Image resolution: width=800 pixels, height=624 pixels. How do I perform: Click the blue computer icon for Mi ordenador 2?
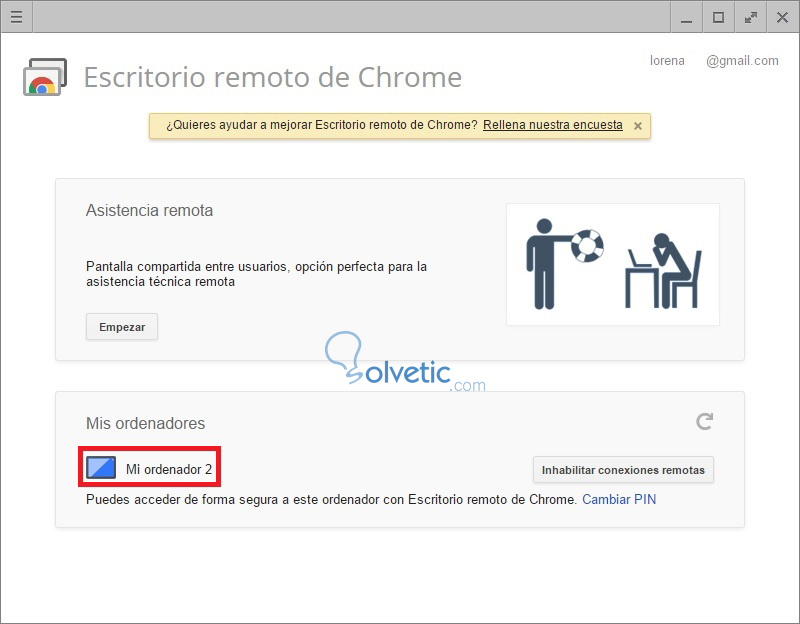coord(101,468)
